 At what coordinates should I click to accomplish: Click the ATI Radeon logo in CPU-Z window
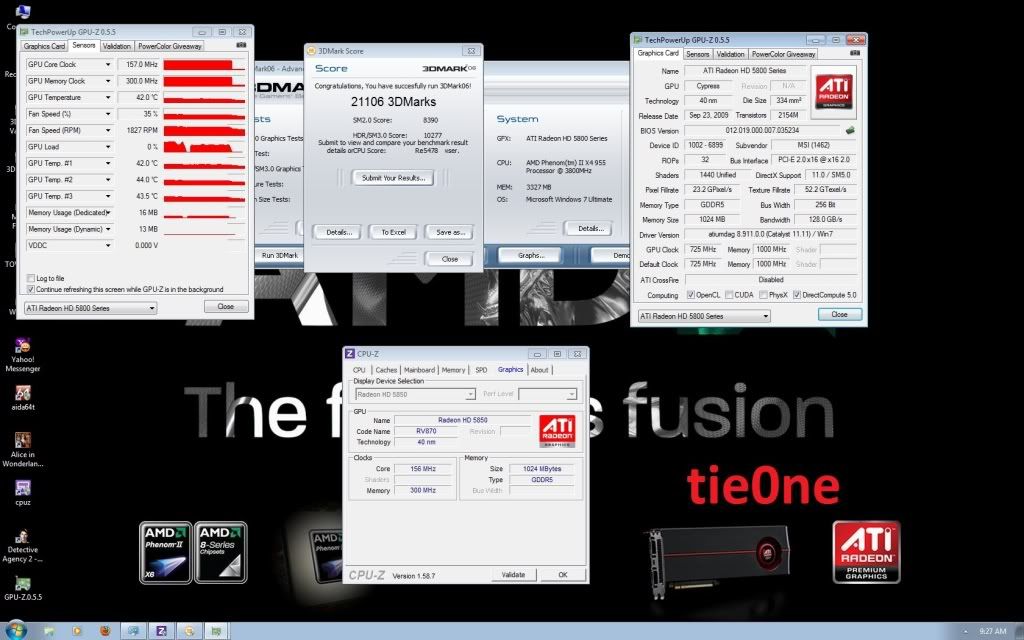pos(557,431)
